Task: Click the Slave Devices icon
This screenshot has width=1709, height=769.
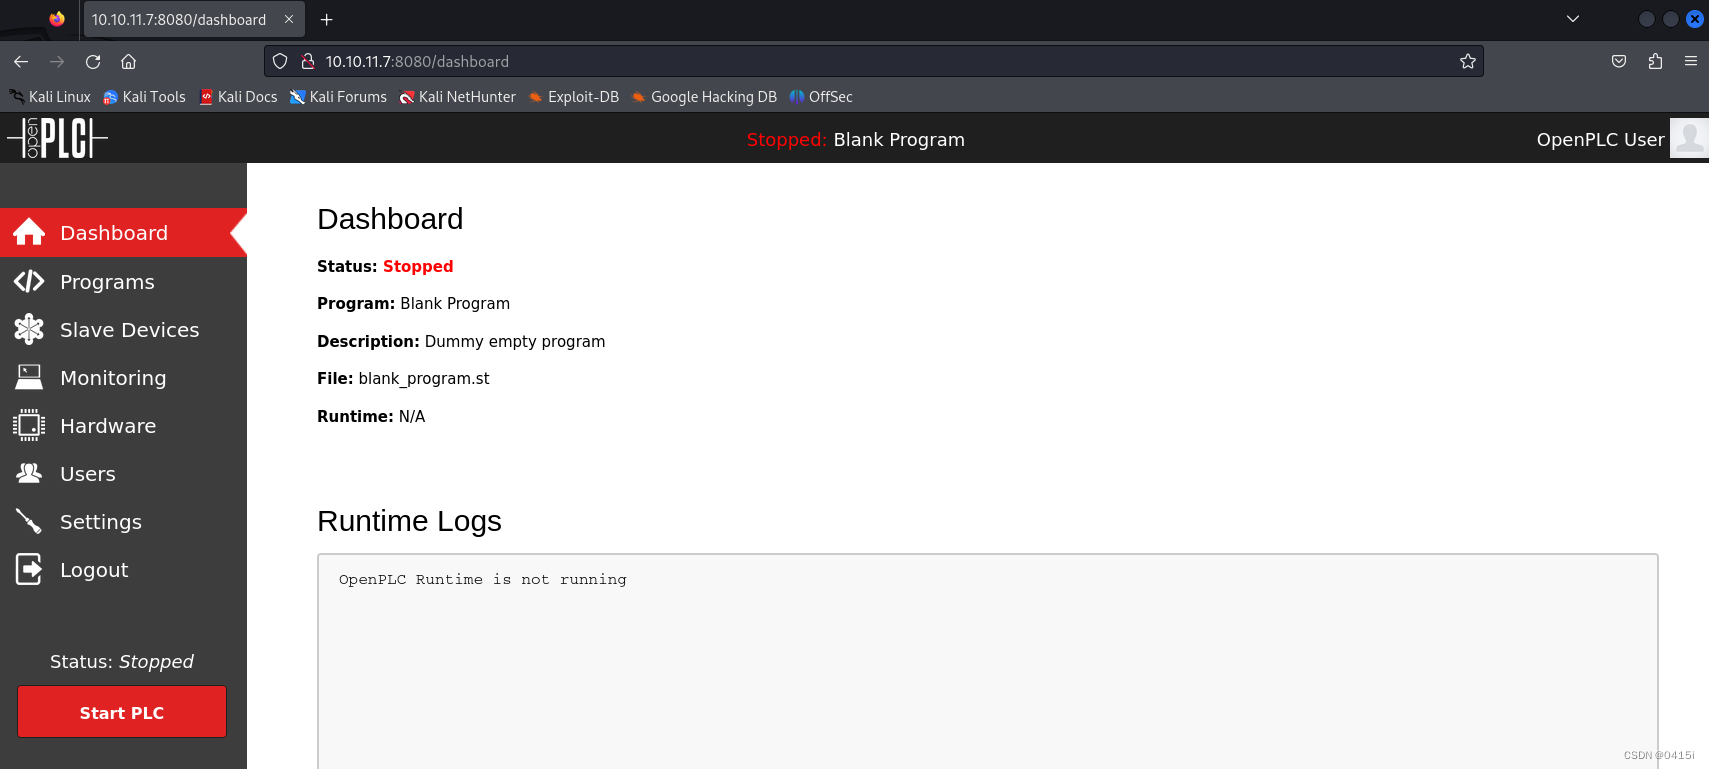Action: [x=29, y=329]
